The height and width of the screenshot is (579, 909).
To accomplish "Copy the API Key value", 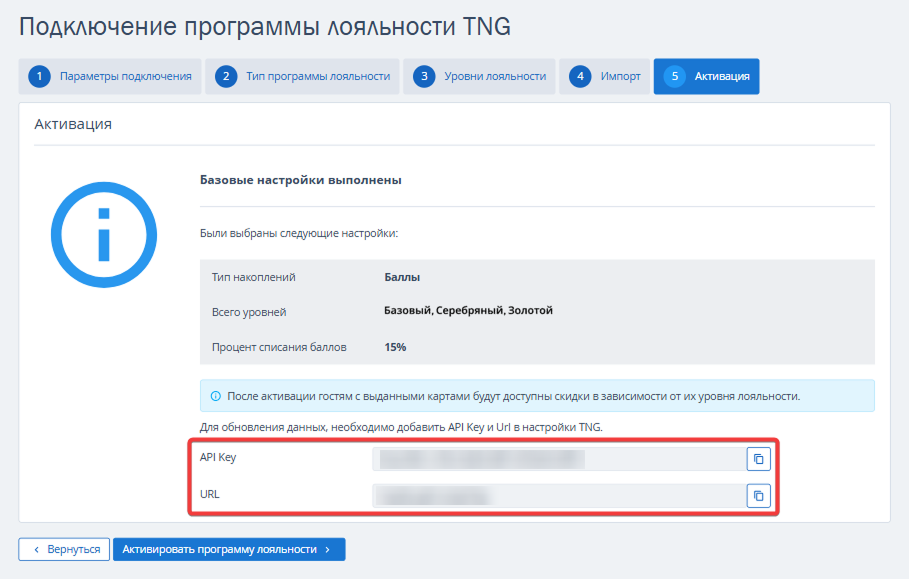I will [x=758, y=459].
